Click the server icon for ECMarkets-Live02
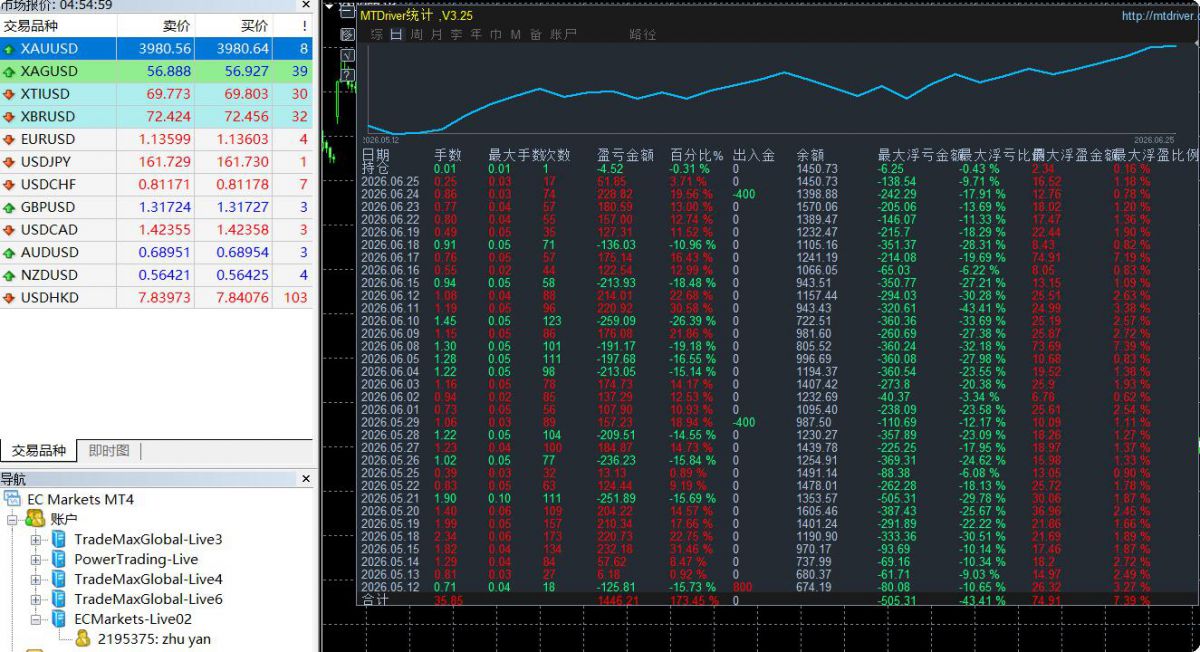The width and height of the screenshot is (1200, 652). tap(58, 619)
